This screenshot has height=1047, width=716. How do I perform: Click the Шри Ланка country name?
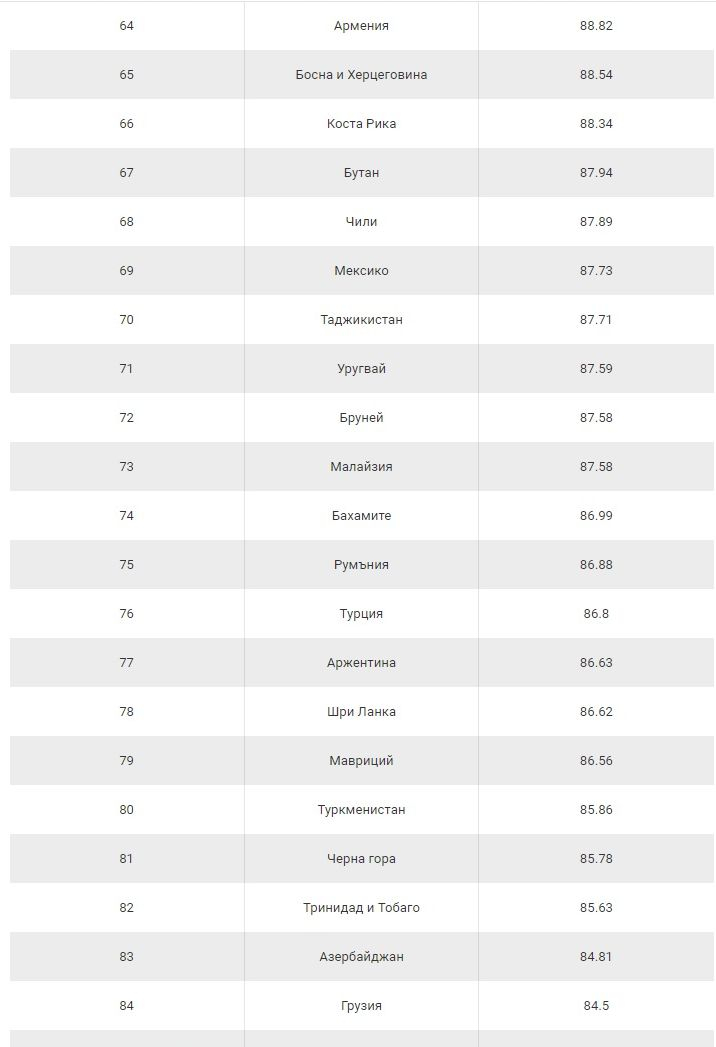coord(361,711)
